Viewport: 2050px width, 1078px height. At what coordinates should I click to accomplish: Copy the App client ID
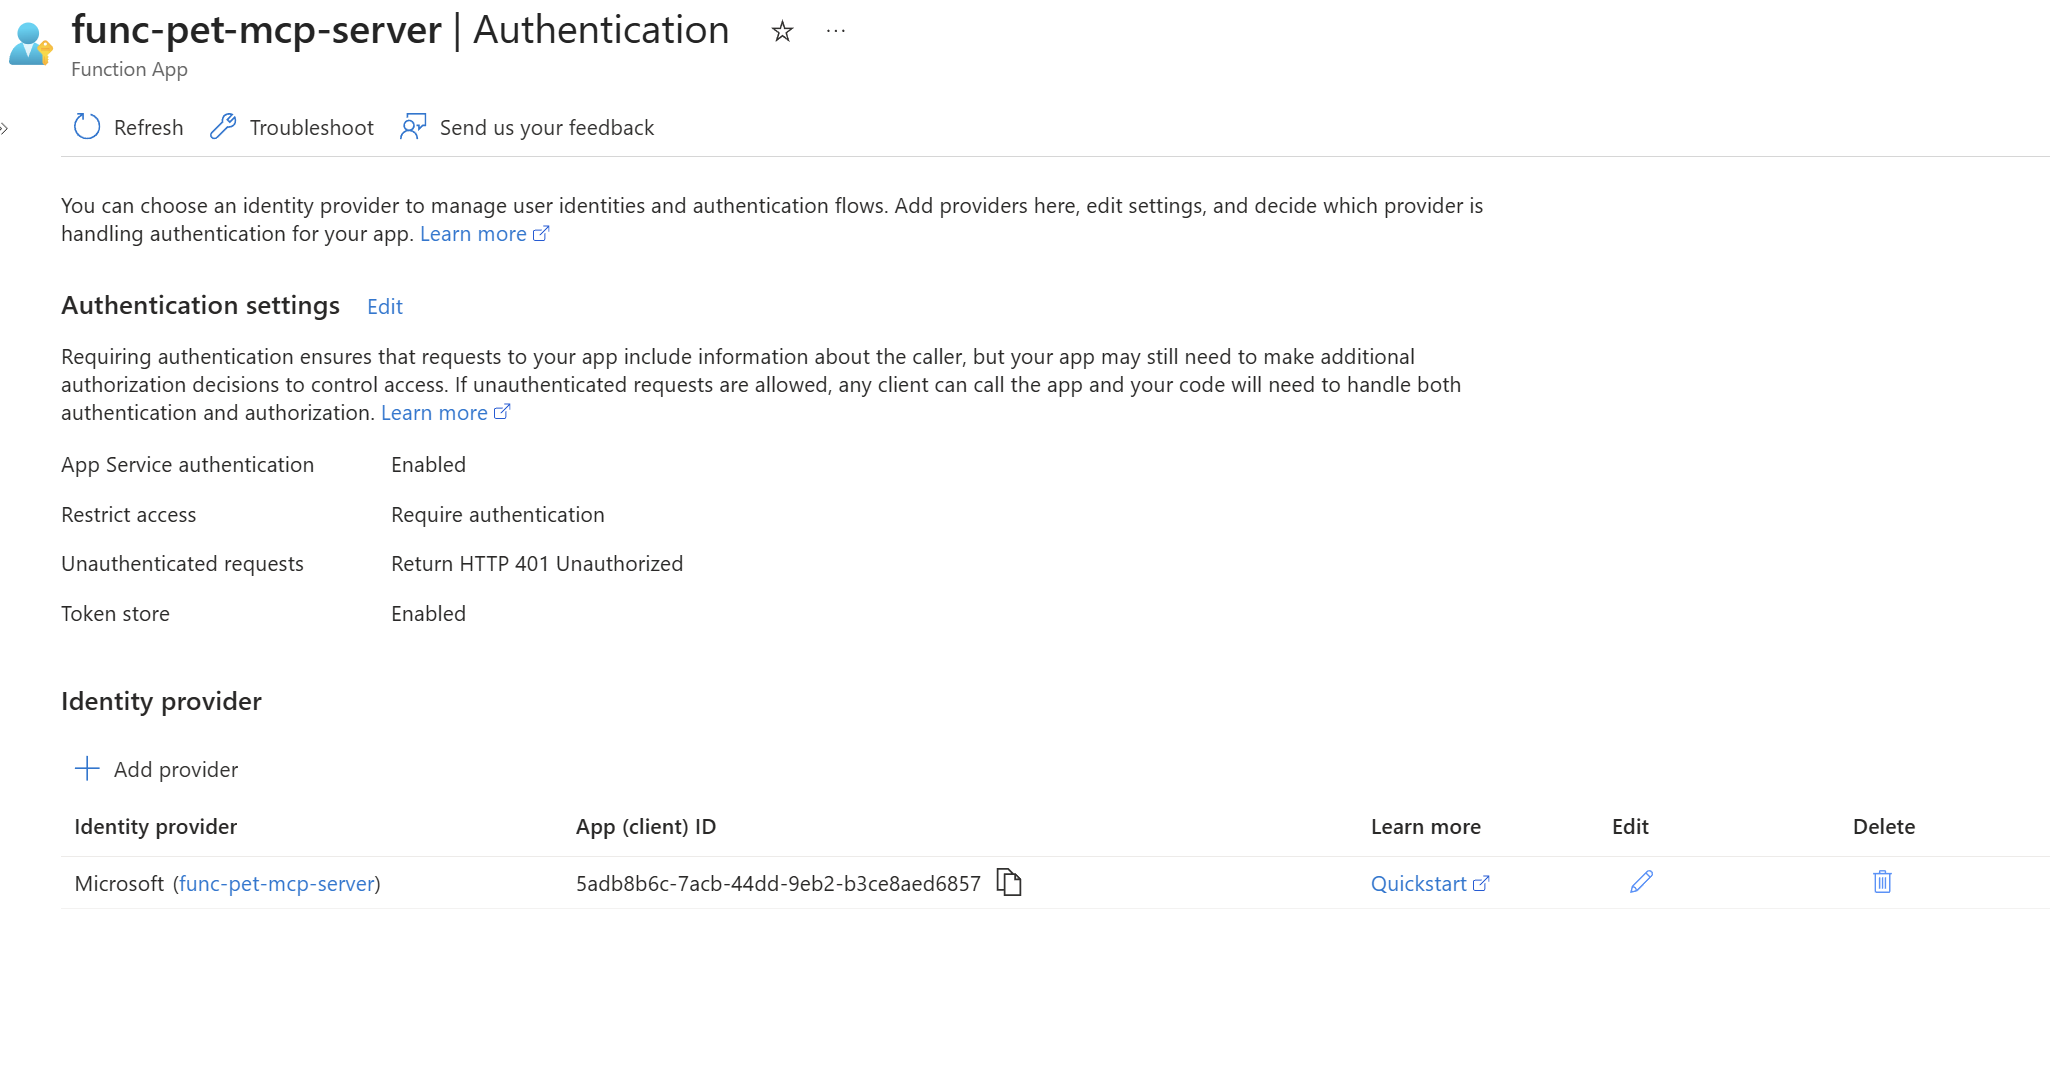(x=1009, y=883)
